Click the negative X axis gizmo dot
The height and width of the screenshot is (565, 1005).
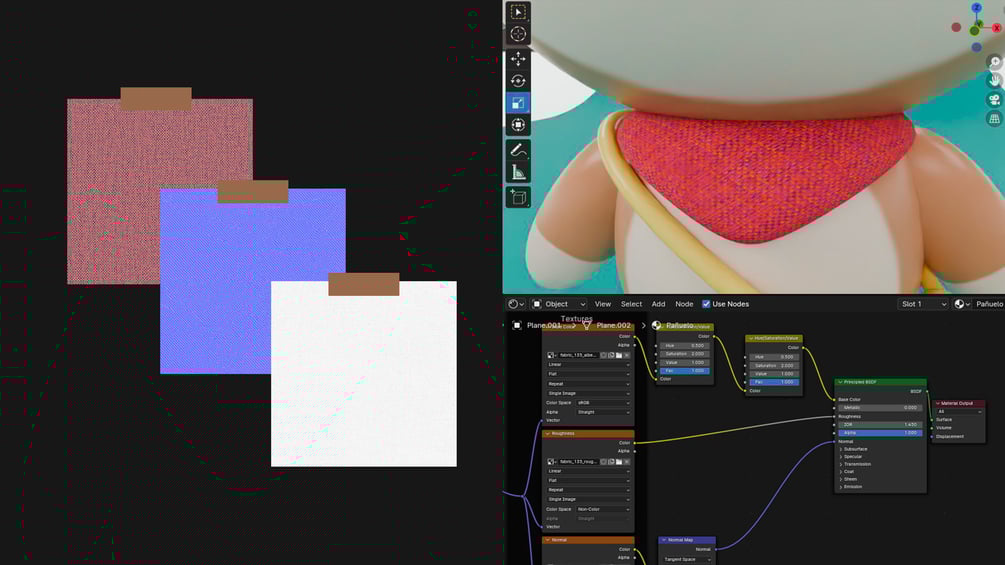[x=956, y=28]
